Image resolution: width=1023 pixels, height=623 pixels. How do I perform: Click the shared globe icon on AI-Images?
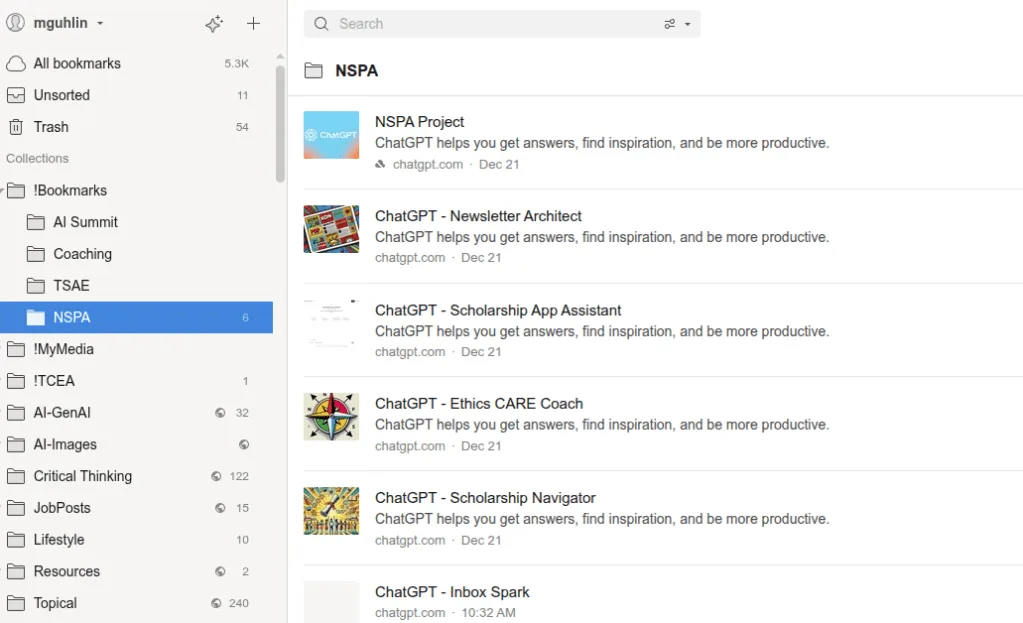[x=244, y=444]
